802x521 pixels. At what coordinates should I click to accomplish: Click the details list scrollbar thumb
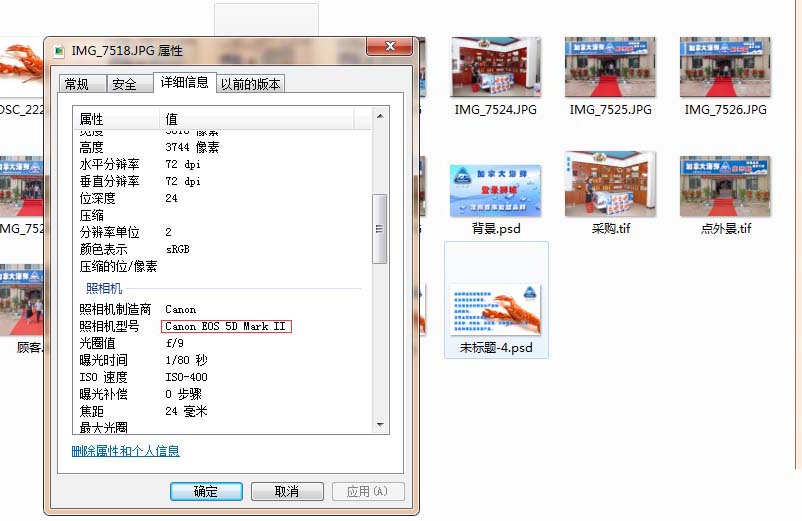click(x=380, y=229)
